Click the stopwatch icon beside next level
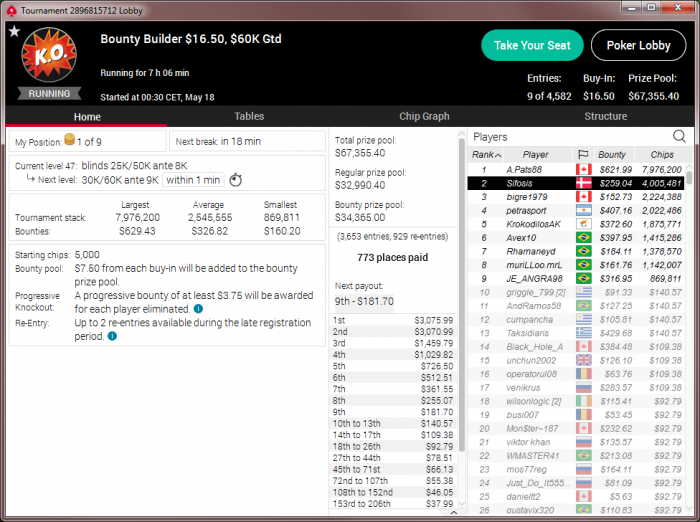This screenshot has width=700, height=522. point(236,180)
